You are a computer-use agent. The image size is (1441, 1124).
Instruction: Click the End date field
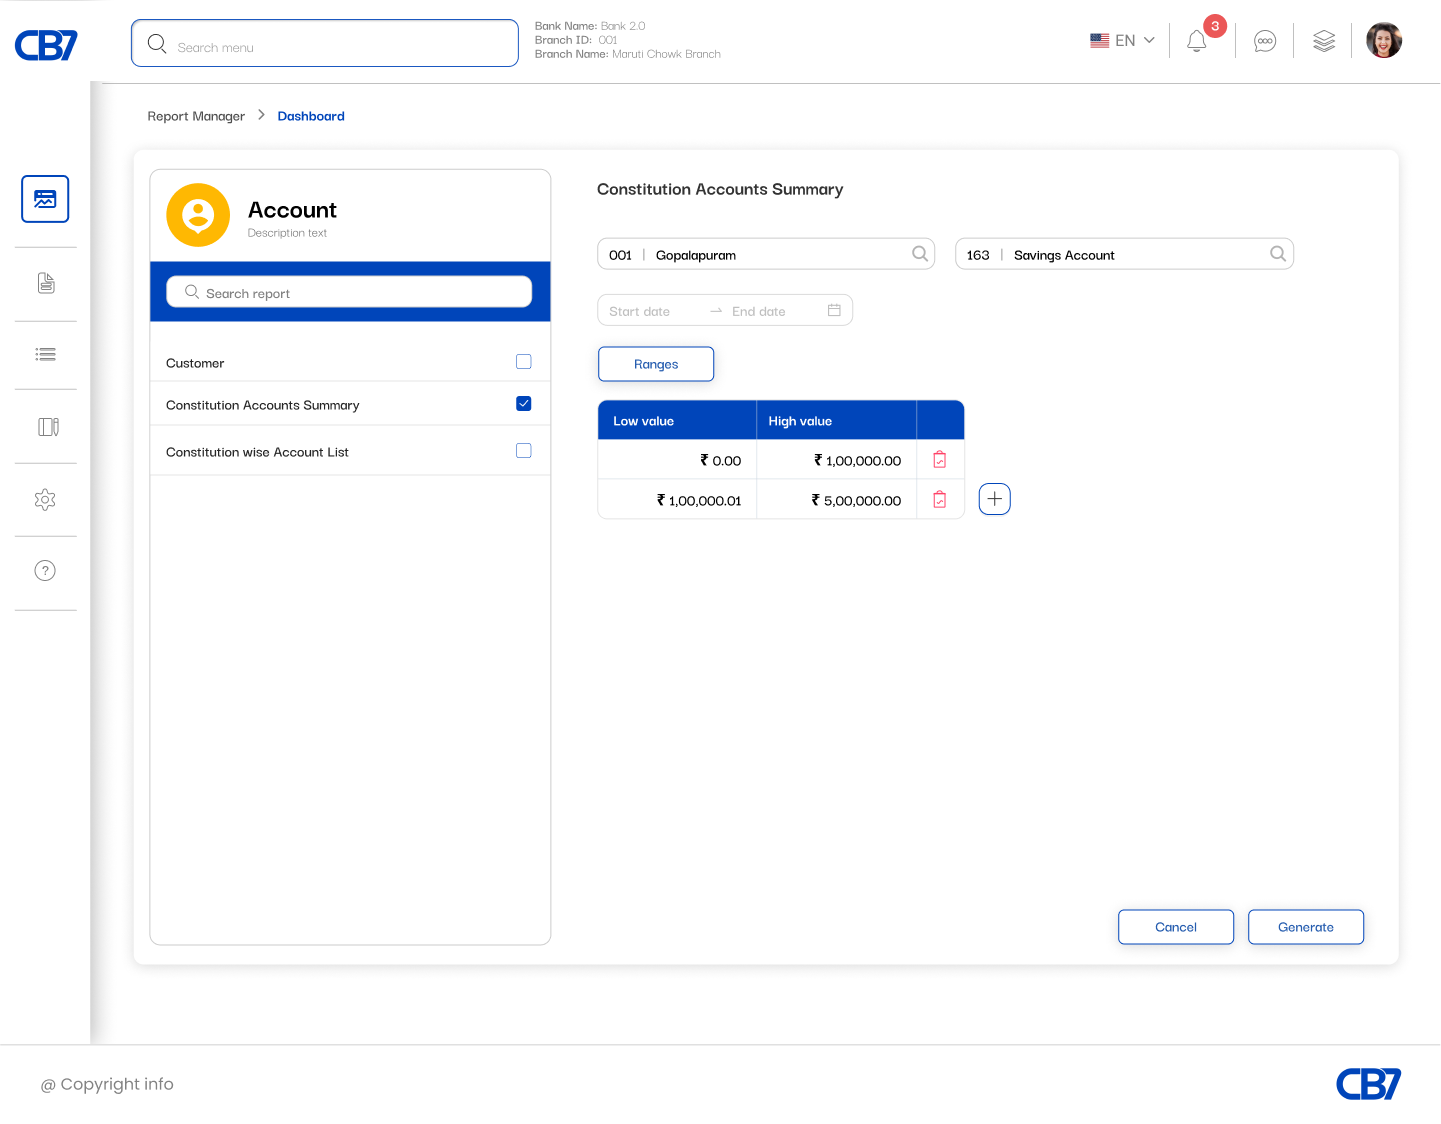point(759,311)
